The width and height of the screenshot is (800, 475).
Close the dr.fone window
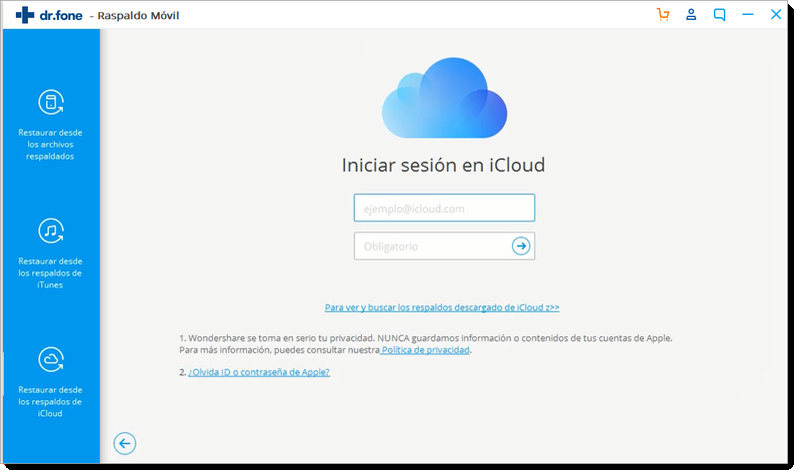click(x=776, y=14)
